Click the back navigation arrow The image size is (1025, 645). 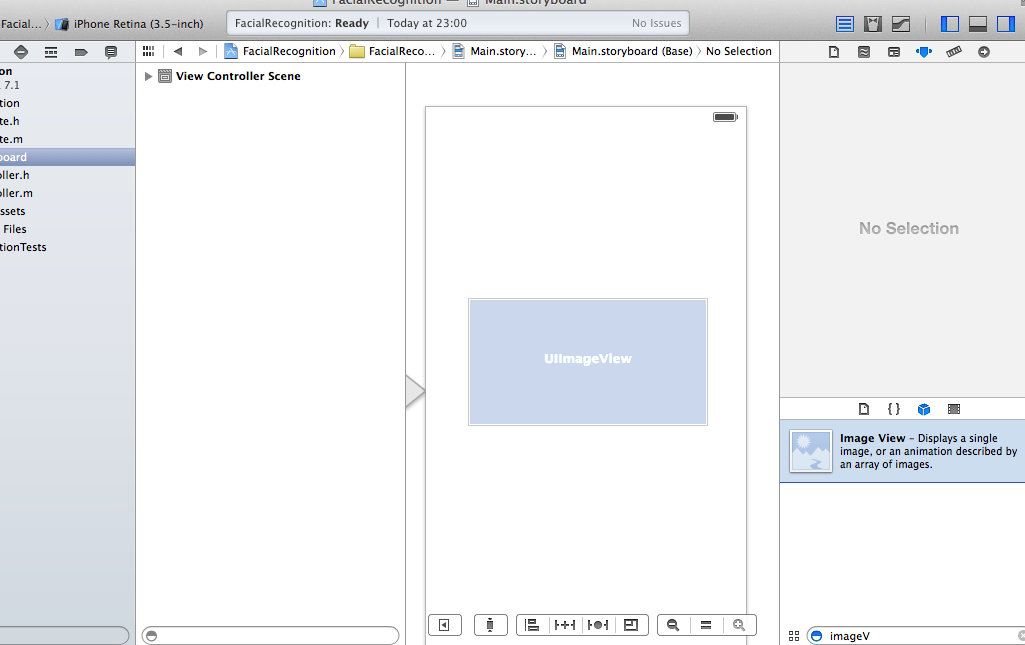coord(178,51)
